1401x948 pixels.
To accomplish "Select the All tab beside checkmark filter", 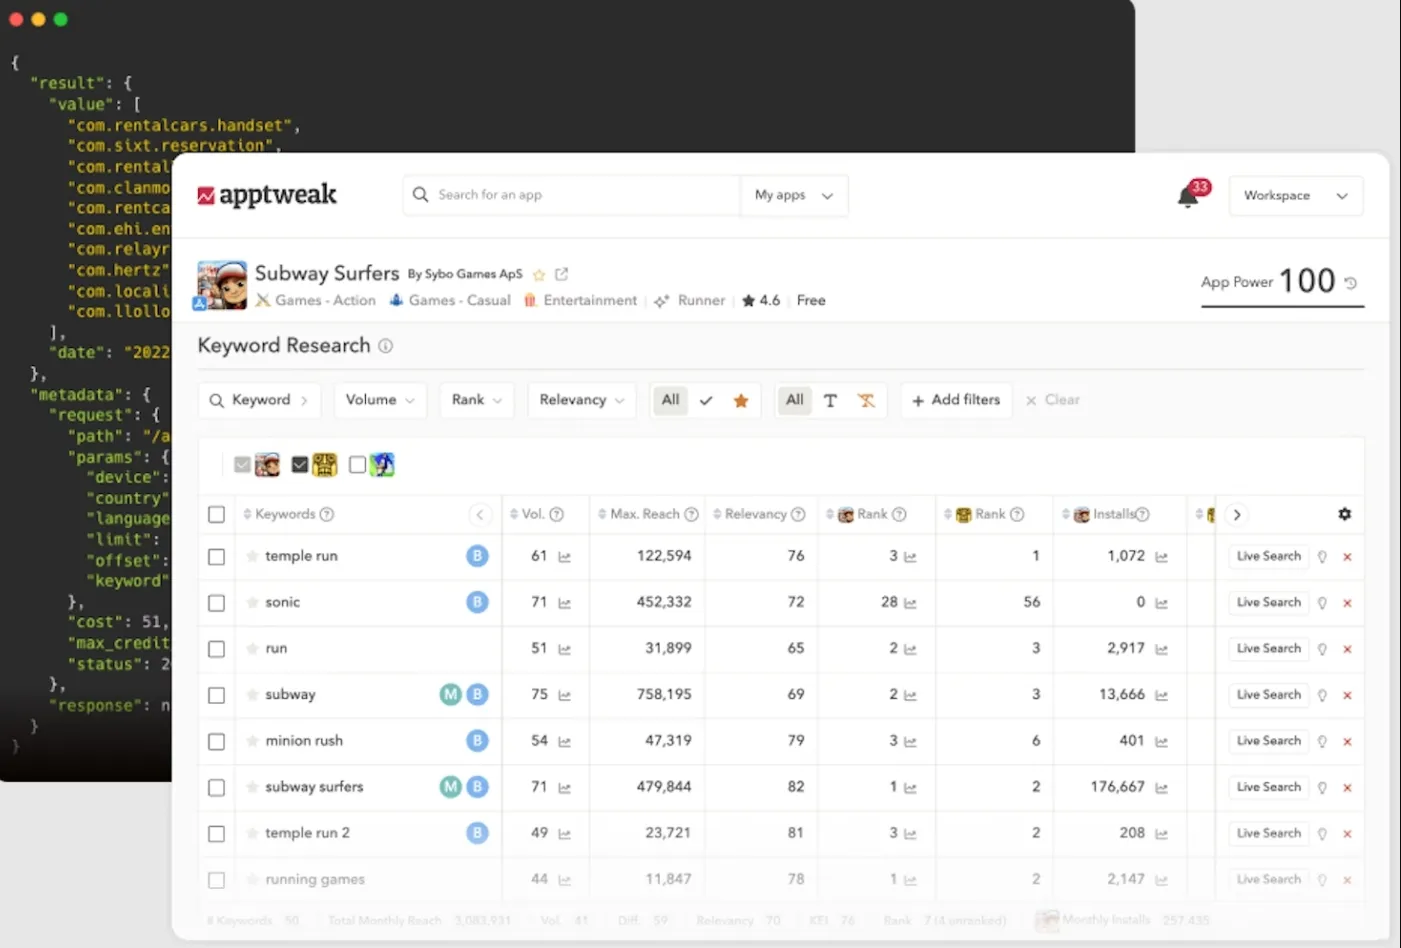I will click(x=670, y=400).
